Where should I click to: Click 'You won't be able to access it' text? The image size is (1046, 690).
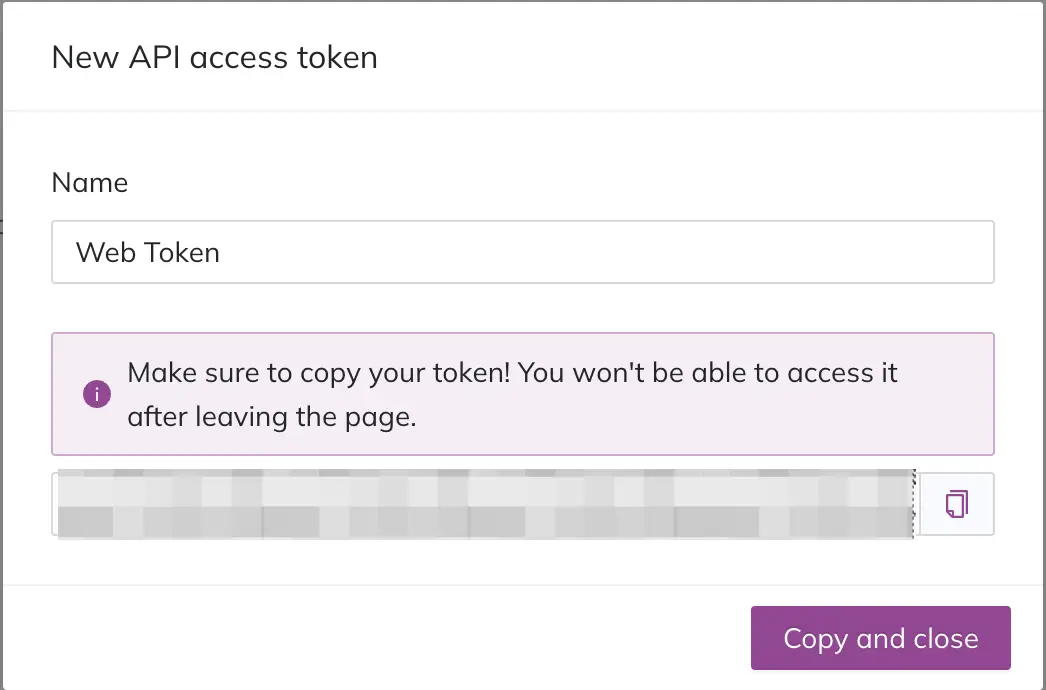[708, 372]
